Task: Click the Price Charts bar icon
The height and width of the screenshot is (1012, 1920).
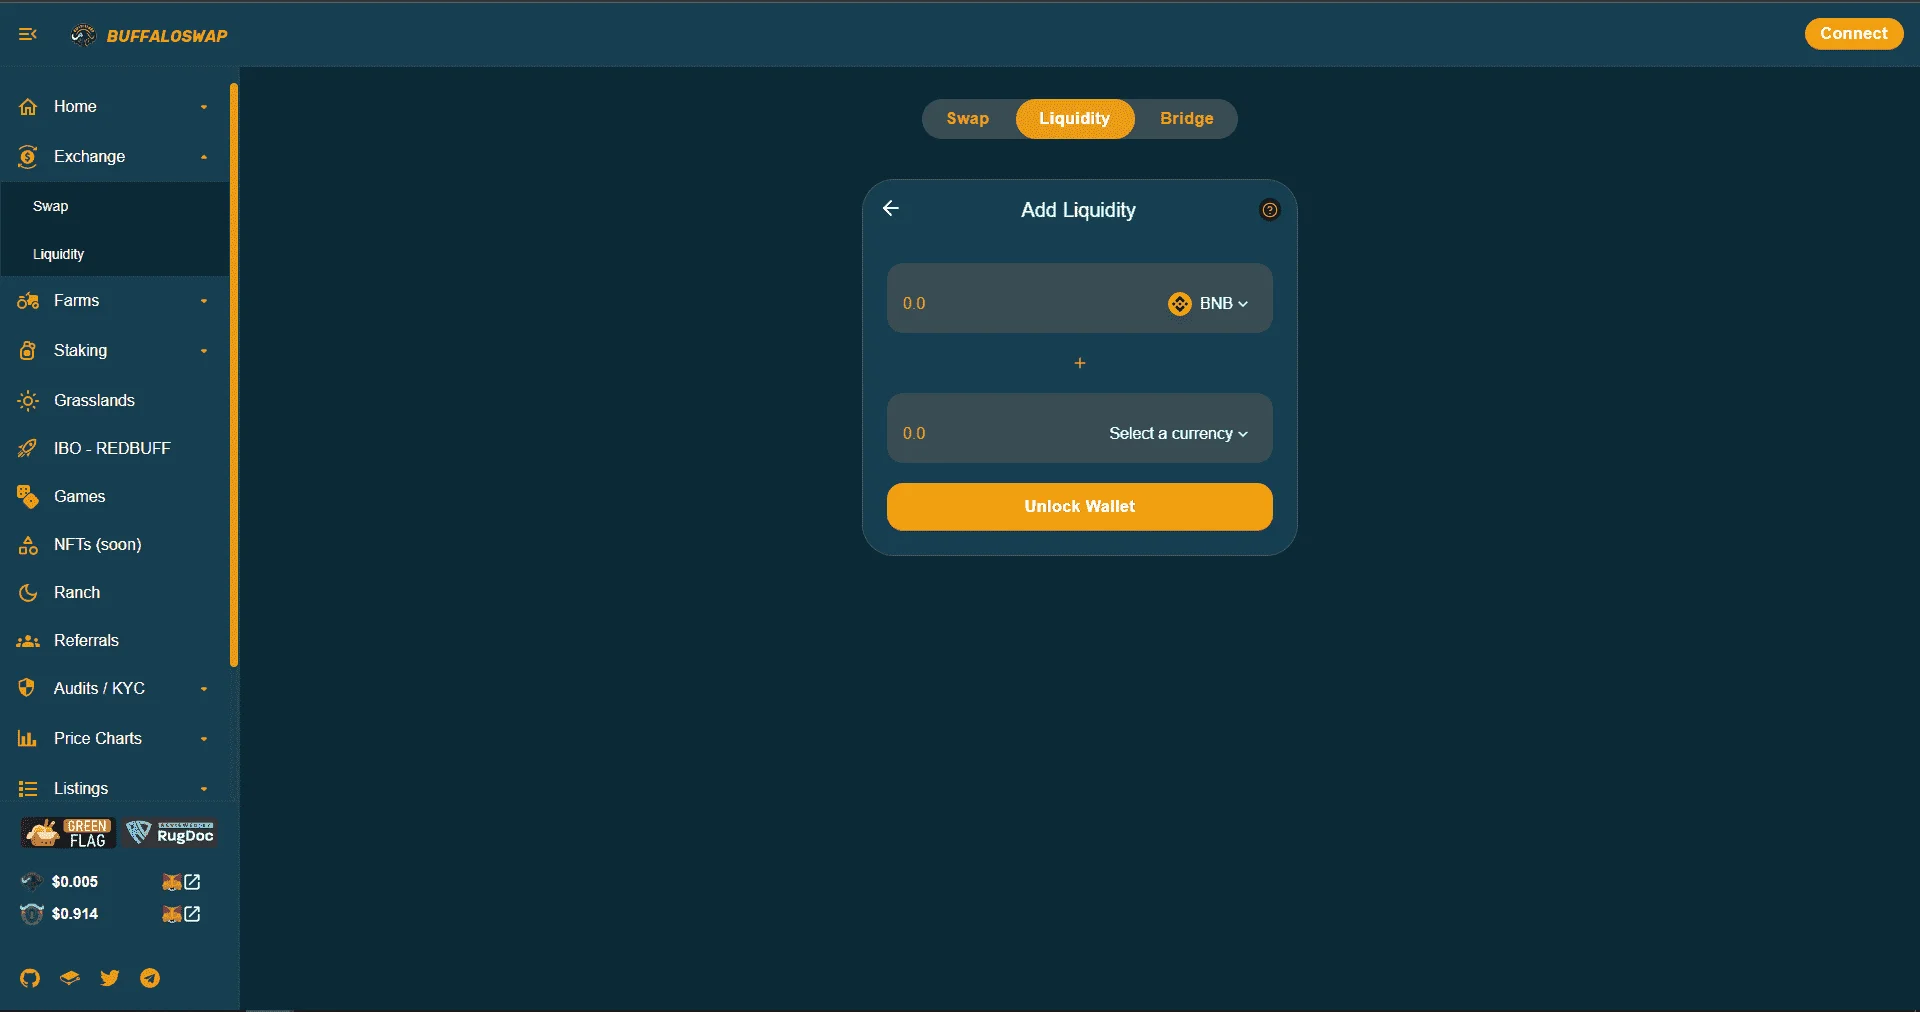Action: coord(28,738)
